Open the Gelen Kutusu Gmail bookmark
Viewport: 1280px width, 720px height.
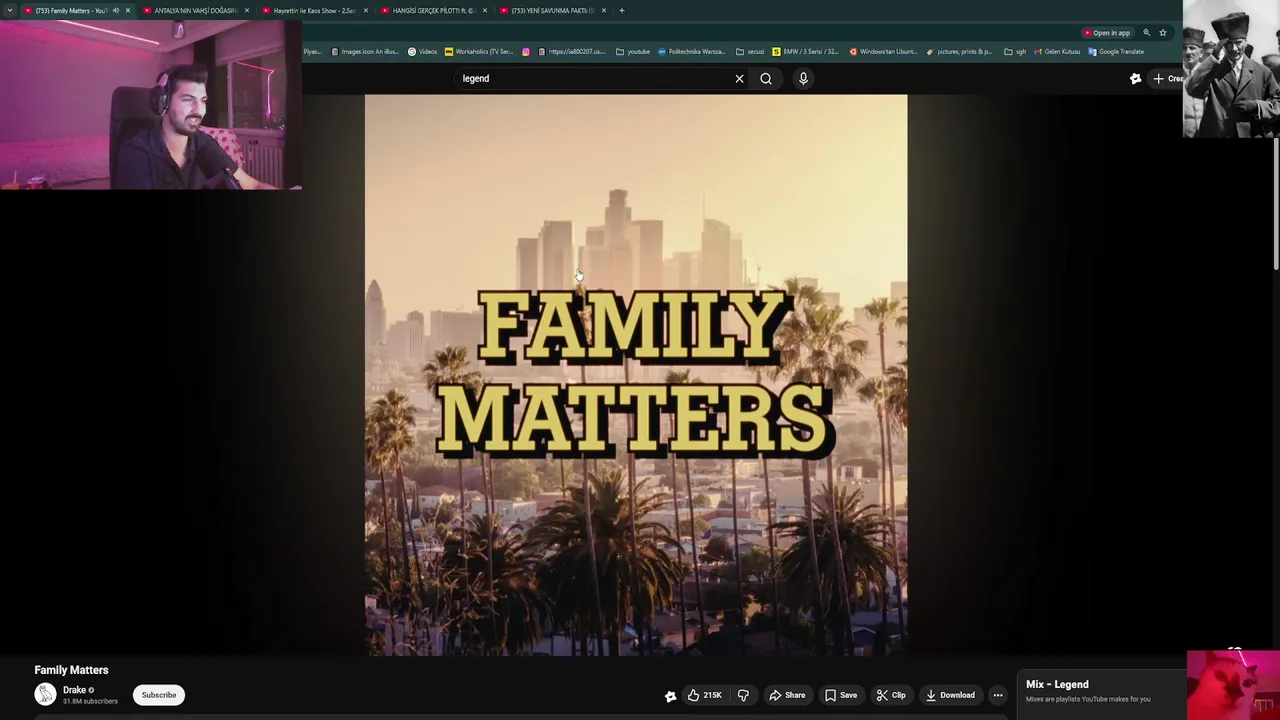pos(1056,52)
